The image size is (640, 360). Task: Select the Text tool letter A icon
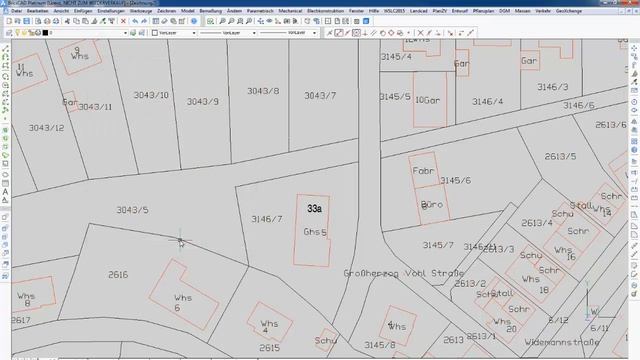5,191
